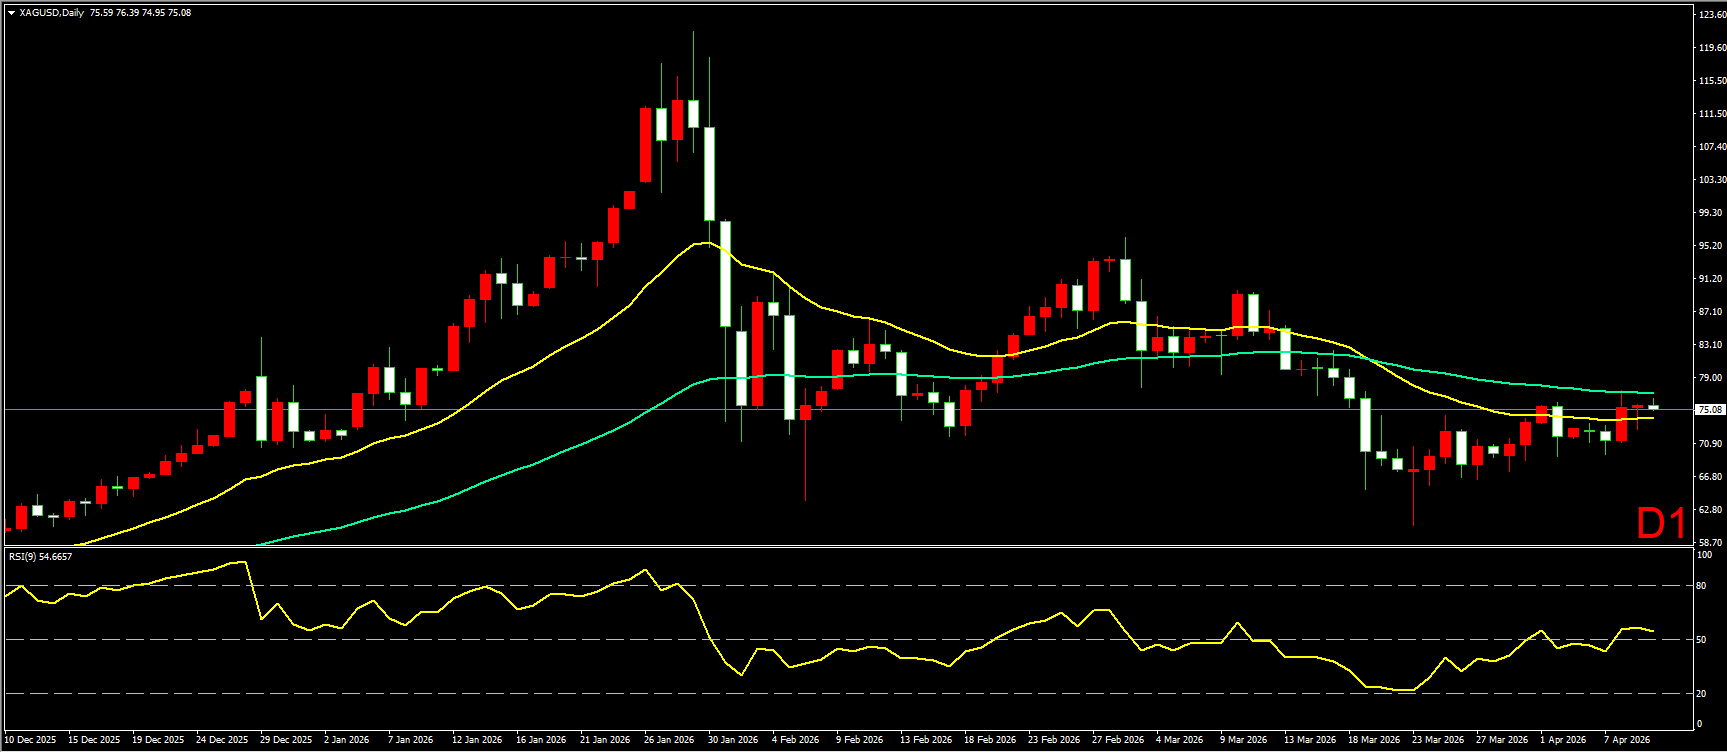Click the 10 Dec 2025 date label
Image resolution: width=1727 pixels, height=753 pixels.
click(x=30, y=740)
